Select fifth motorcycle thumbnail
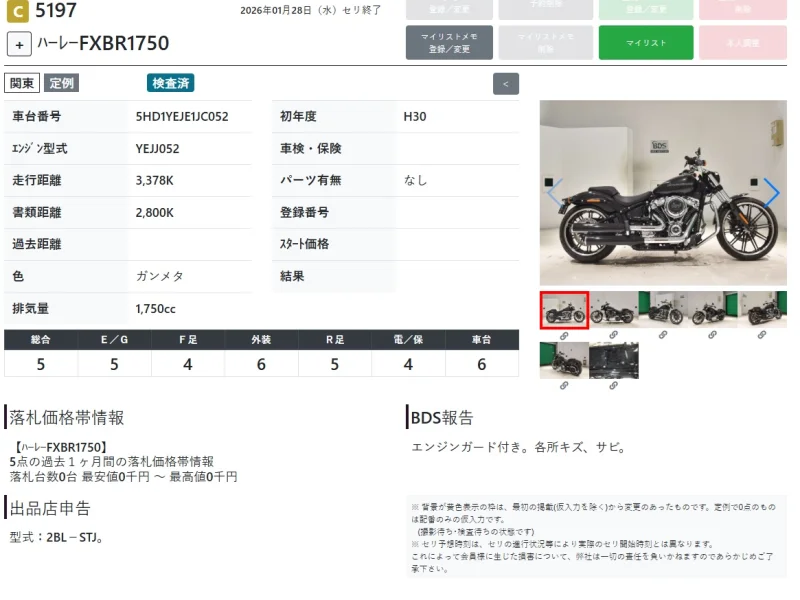 tap(762, 309)
